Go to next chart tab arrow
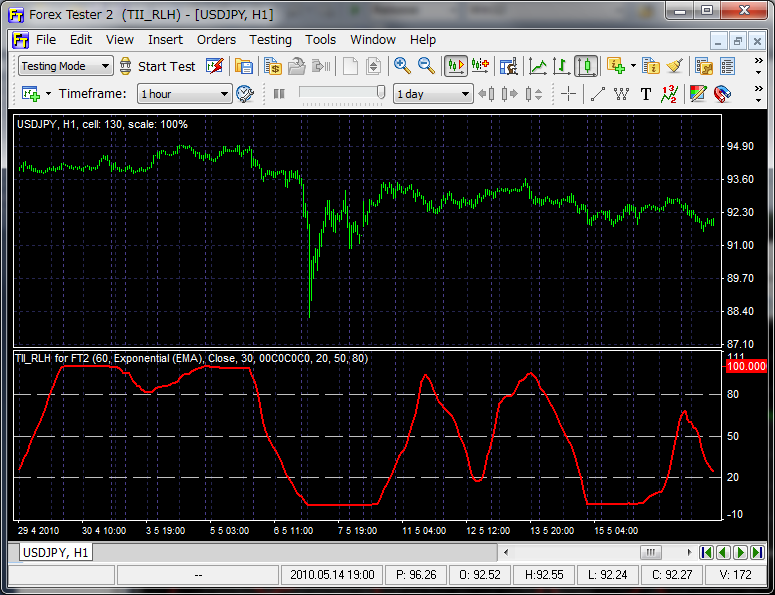 point(740,552)
